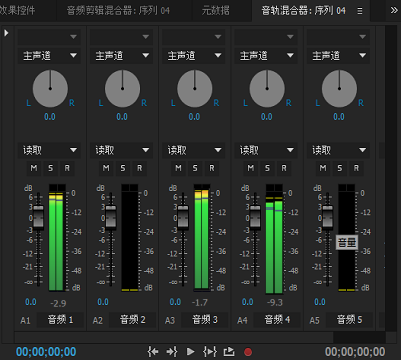Open A3 读取 automation mode dropdown
Screen dimensions: 401x360
[194, 150]
